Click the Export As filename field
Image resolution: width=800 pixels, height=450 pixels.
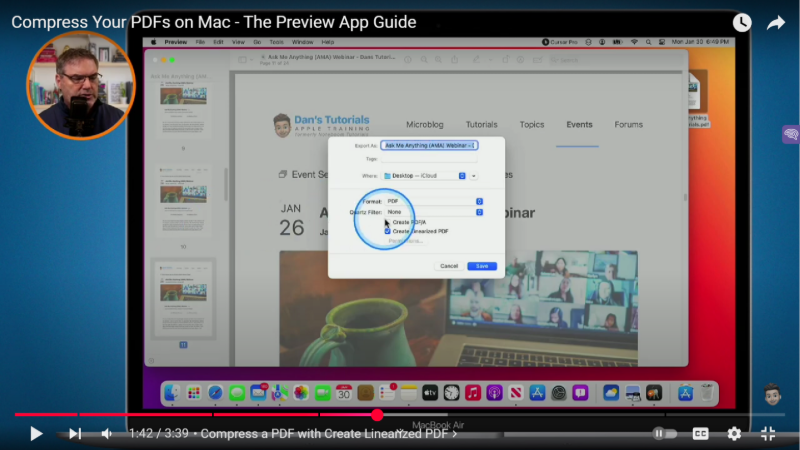coord(429,145)
